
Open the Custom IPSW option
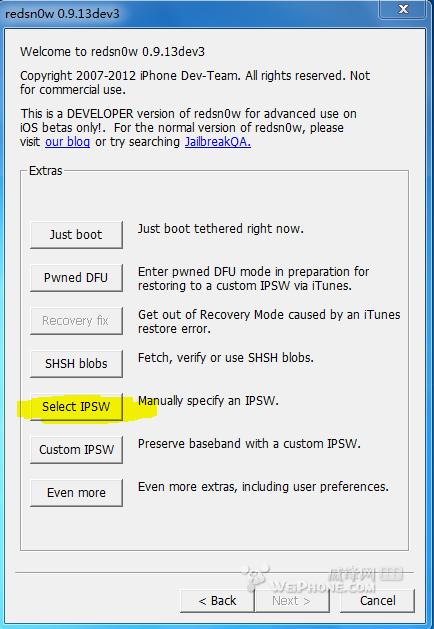tap(76, 449)
